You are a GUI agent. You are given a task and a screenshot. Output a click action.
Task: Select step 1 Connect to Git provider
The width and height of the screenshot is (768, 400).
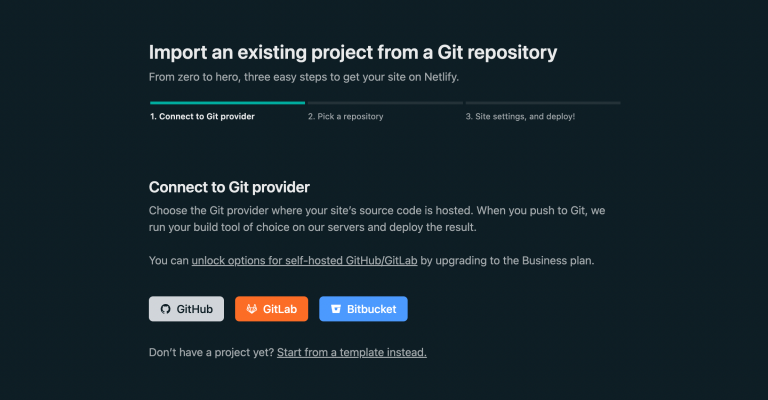coord(202,117)
